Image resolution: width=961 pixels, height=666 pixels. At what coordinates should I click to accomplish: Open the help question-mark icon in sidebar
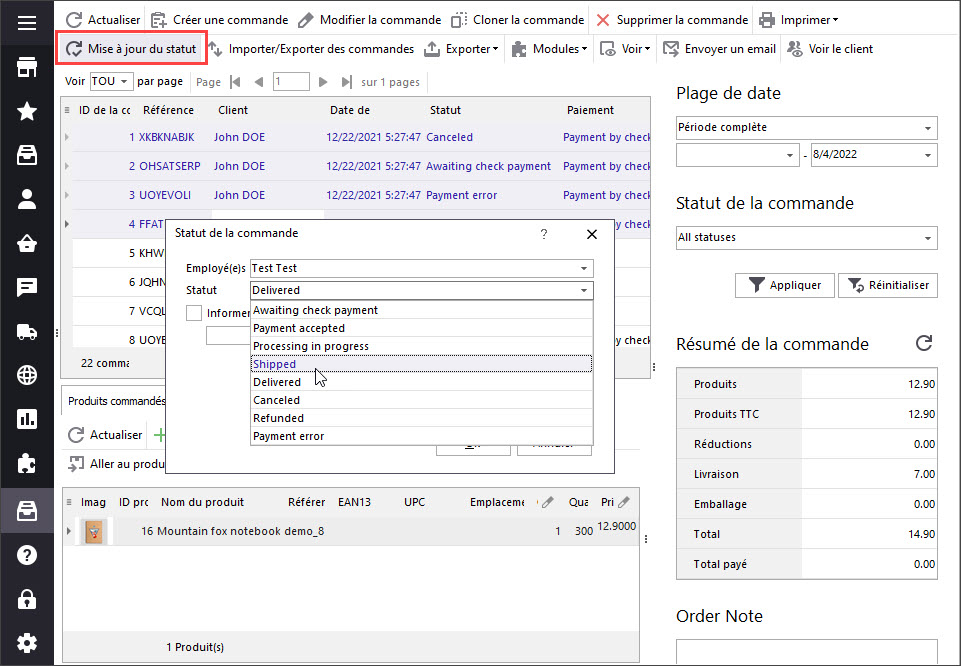coord(26,555)
